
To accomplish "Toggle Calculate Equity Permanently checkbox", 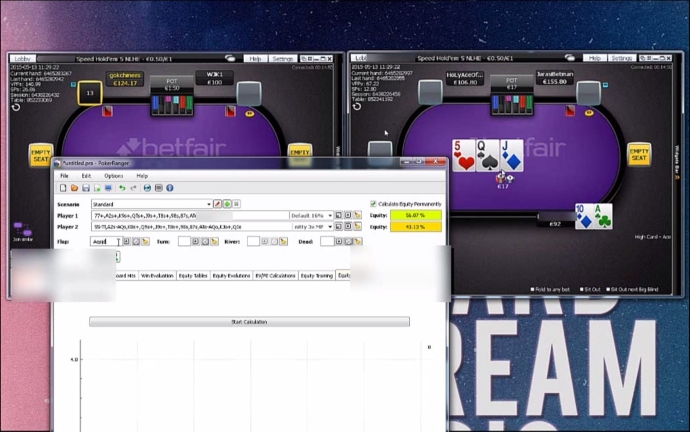I will coord(373,204).
